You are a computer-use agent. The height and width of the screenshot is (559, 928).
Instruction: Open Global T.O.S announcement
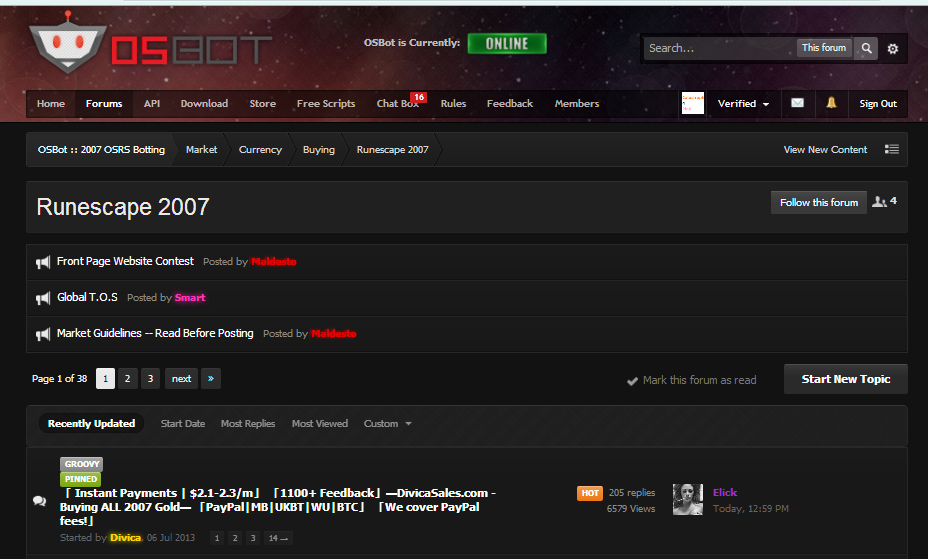87,298
